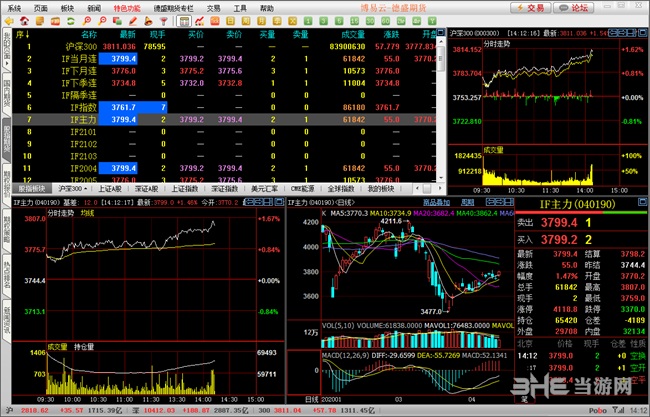Open the 页面 menu
The width and height of the screenshot is (650, 417).
(x=41, y=8)
